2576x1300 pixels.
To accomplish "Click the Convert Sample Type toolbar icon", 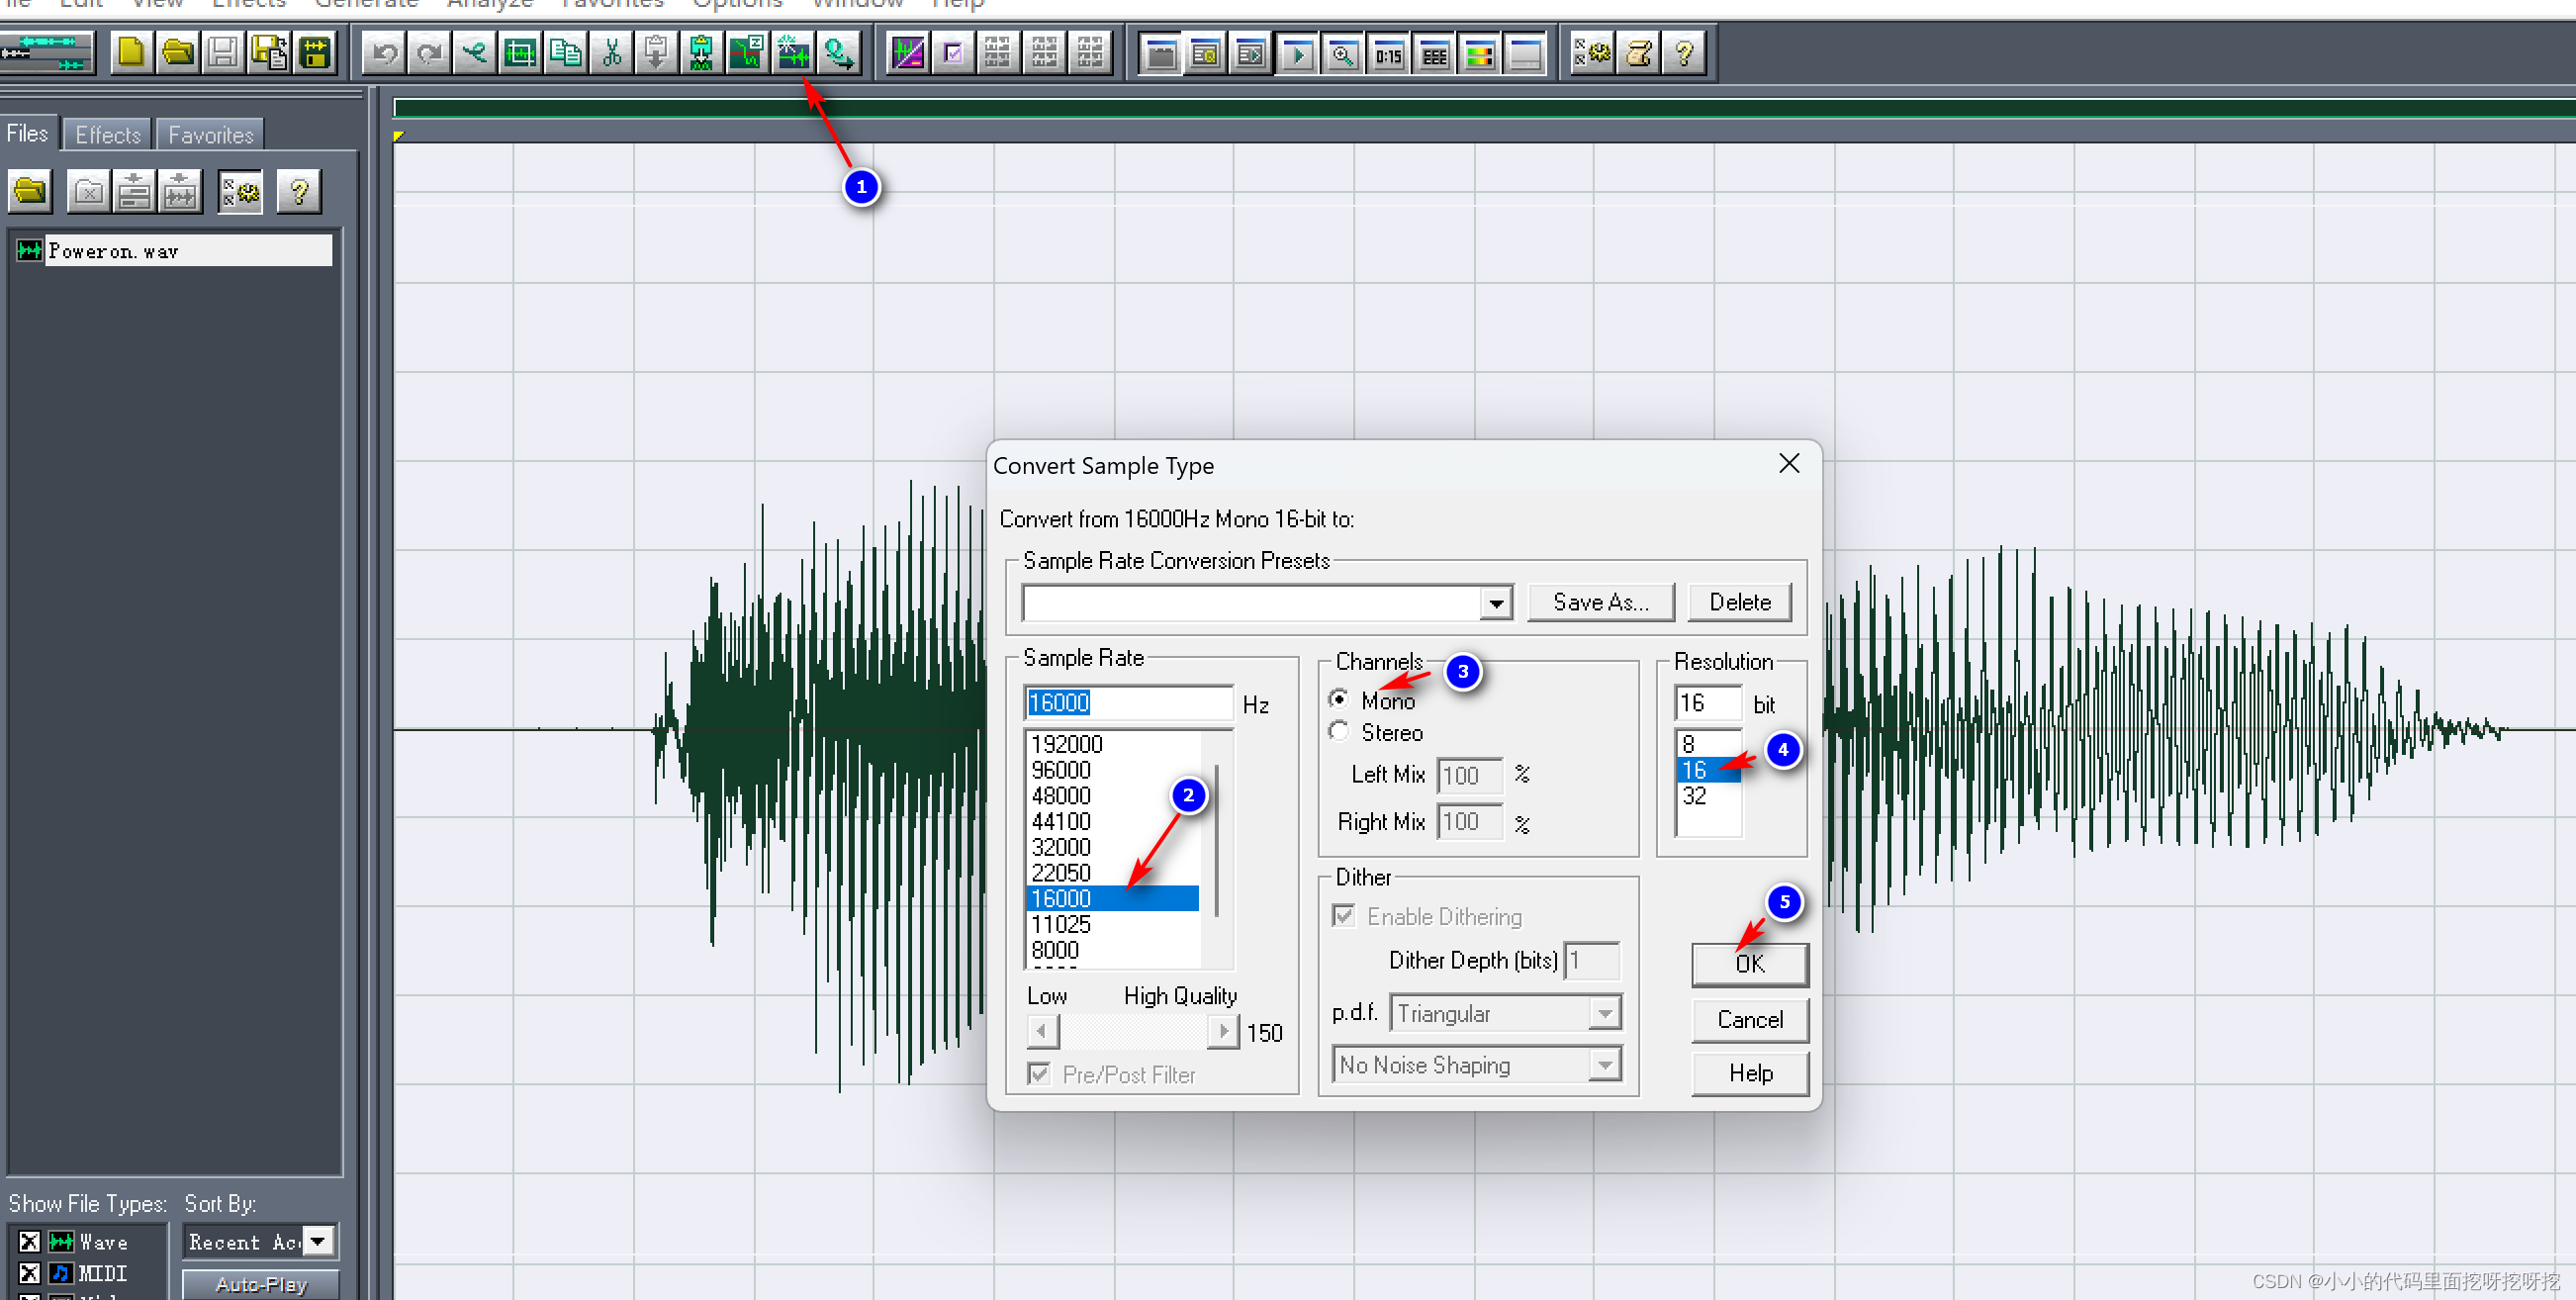I will point(793,53).
